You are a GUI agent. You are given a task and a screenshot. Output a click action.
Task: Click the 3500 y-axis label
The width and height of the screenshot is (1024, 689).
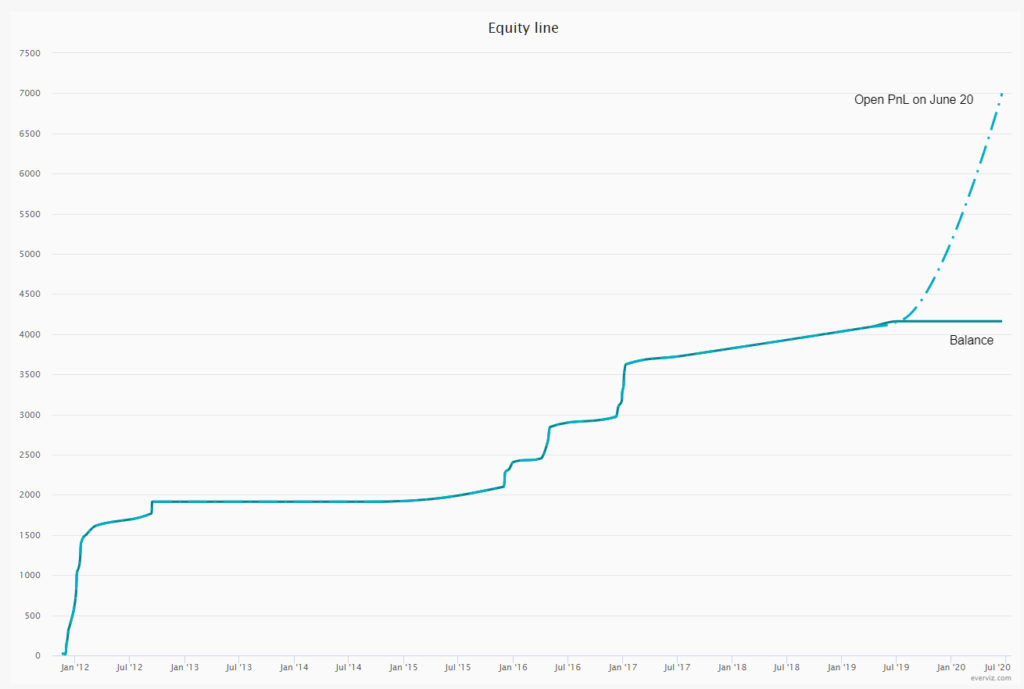(x=30, y=374)
